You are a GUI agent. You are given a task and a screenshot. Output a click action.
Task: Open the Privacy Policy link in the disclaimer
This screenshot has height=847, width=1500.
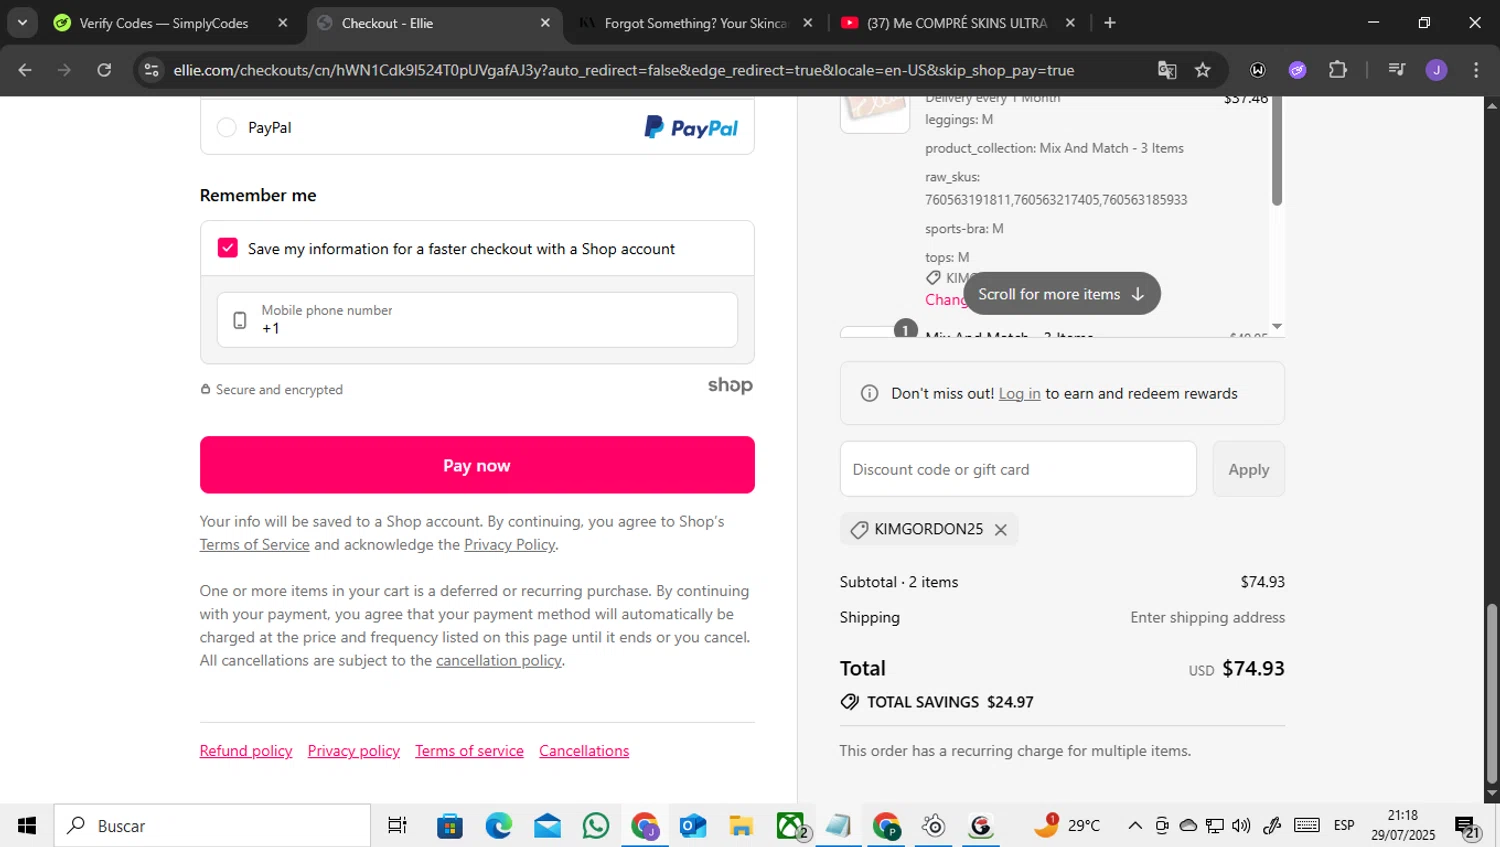[x=509, y=544]
